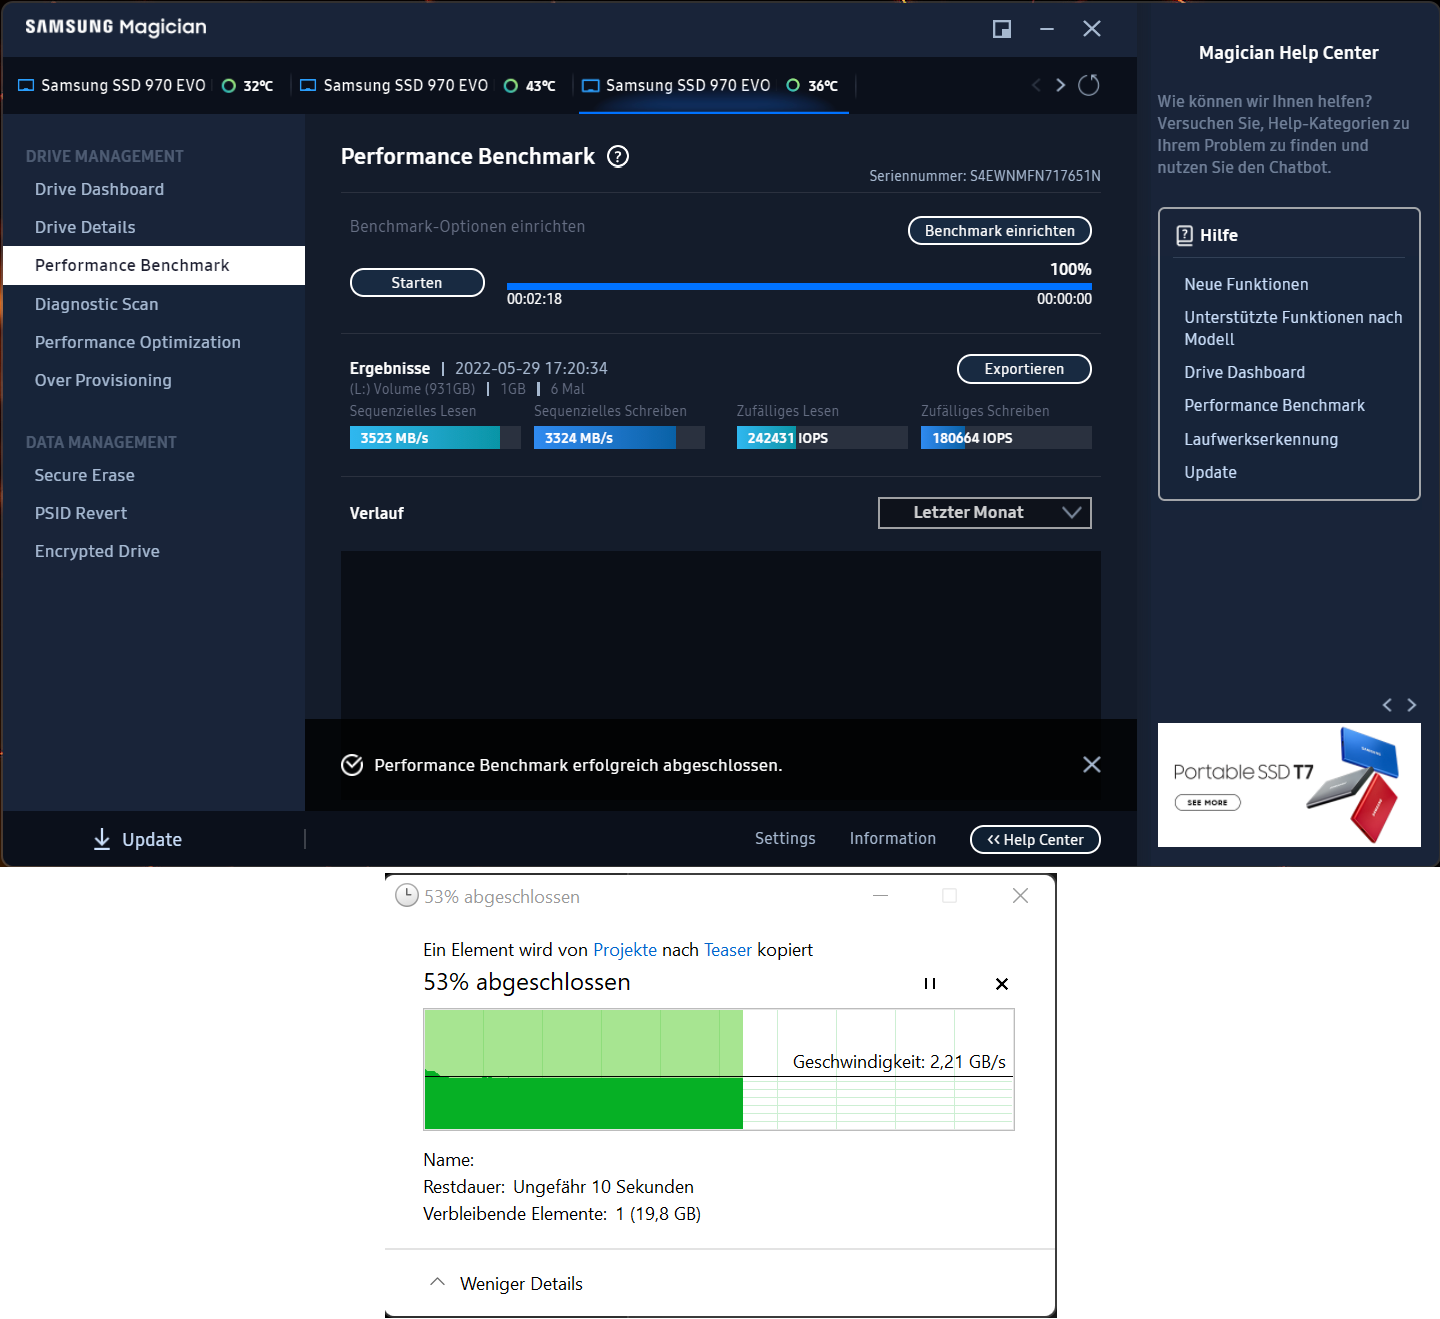Toggle Magician compact window mode icon

point(1002,29)
